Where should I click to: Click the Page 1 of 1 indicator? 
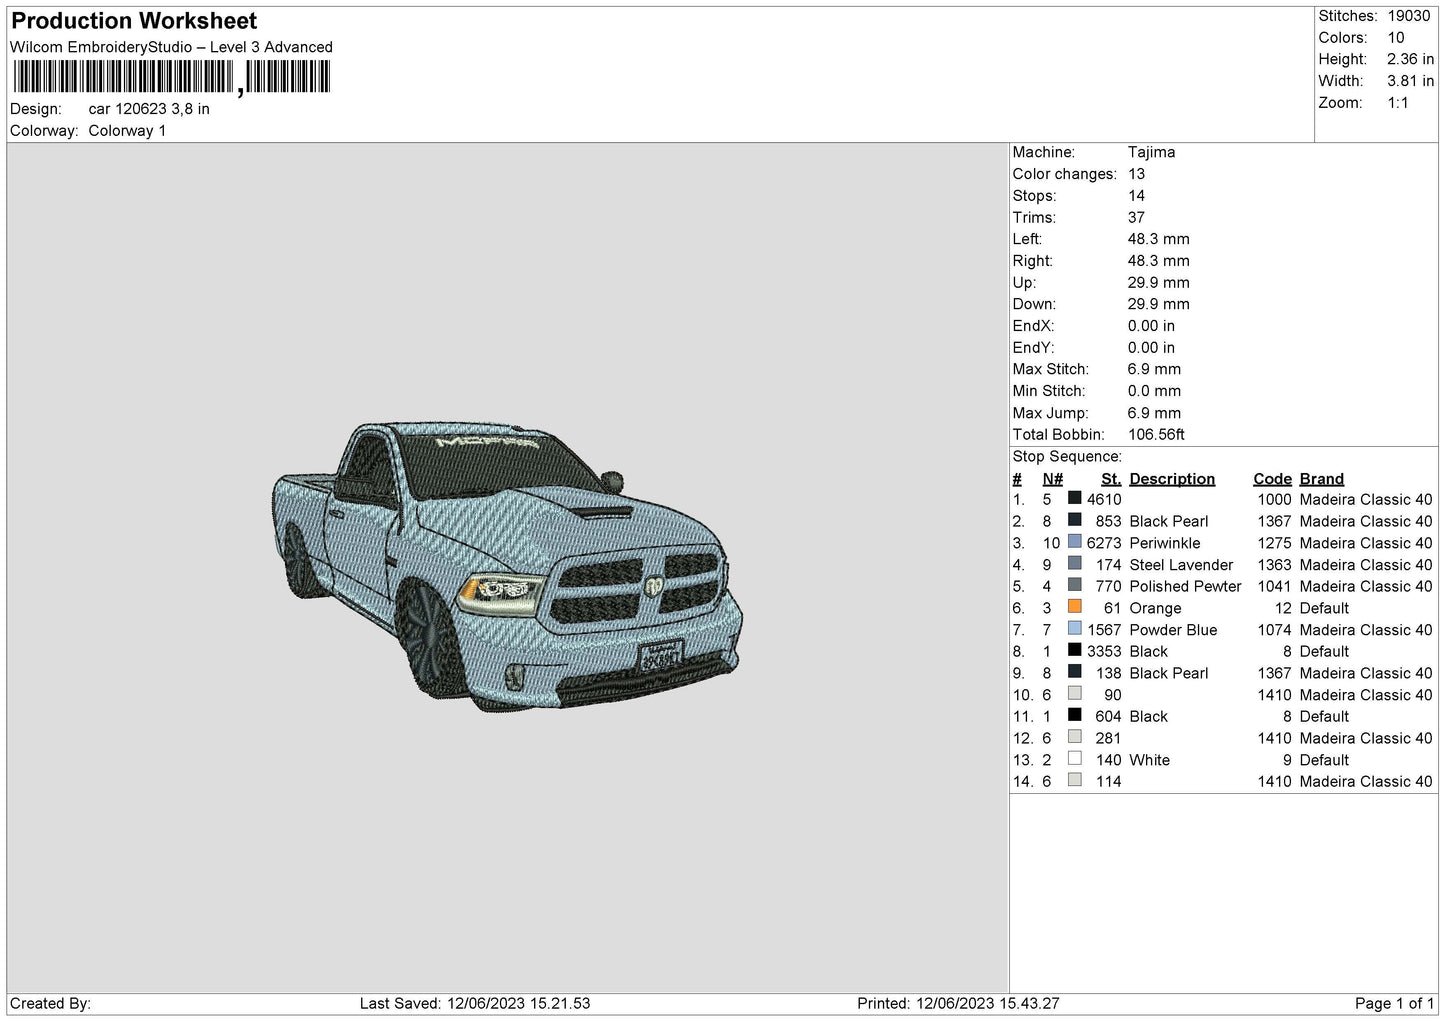(x=1394, y=1003)
